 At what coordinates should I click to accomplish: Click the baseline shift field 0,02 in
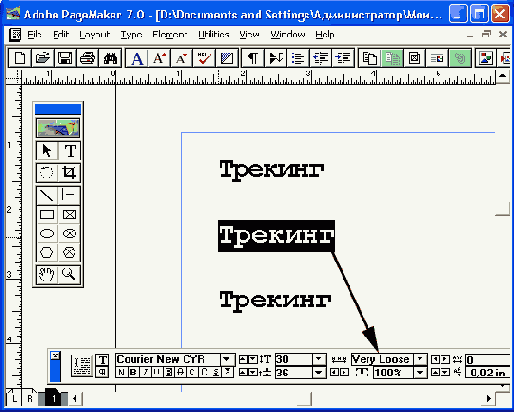tap(488, 372)
